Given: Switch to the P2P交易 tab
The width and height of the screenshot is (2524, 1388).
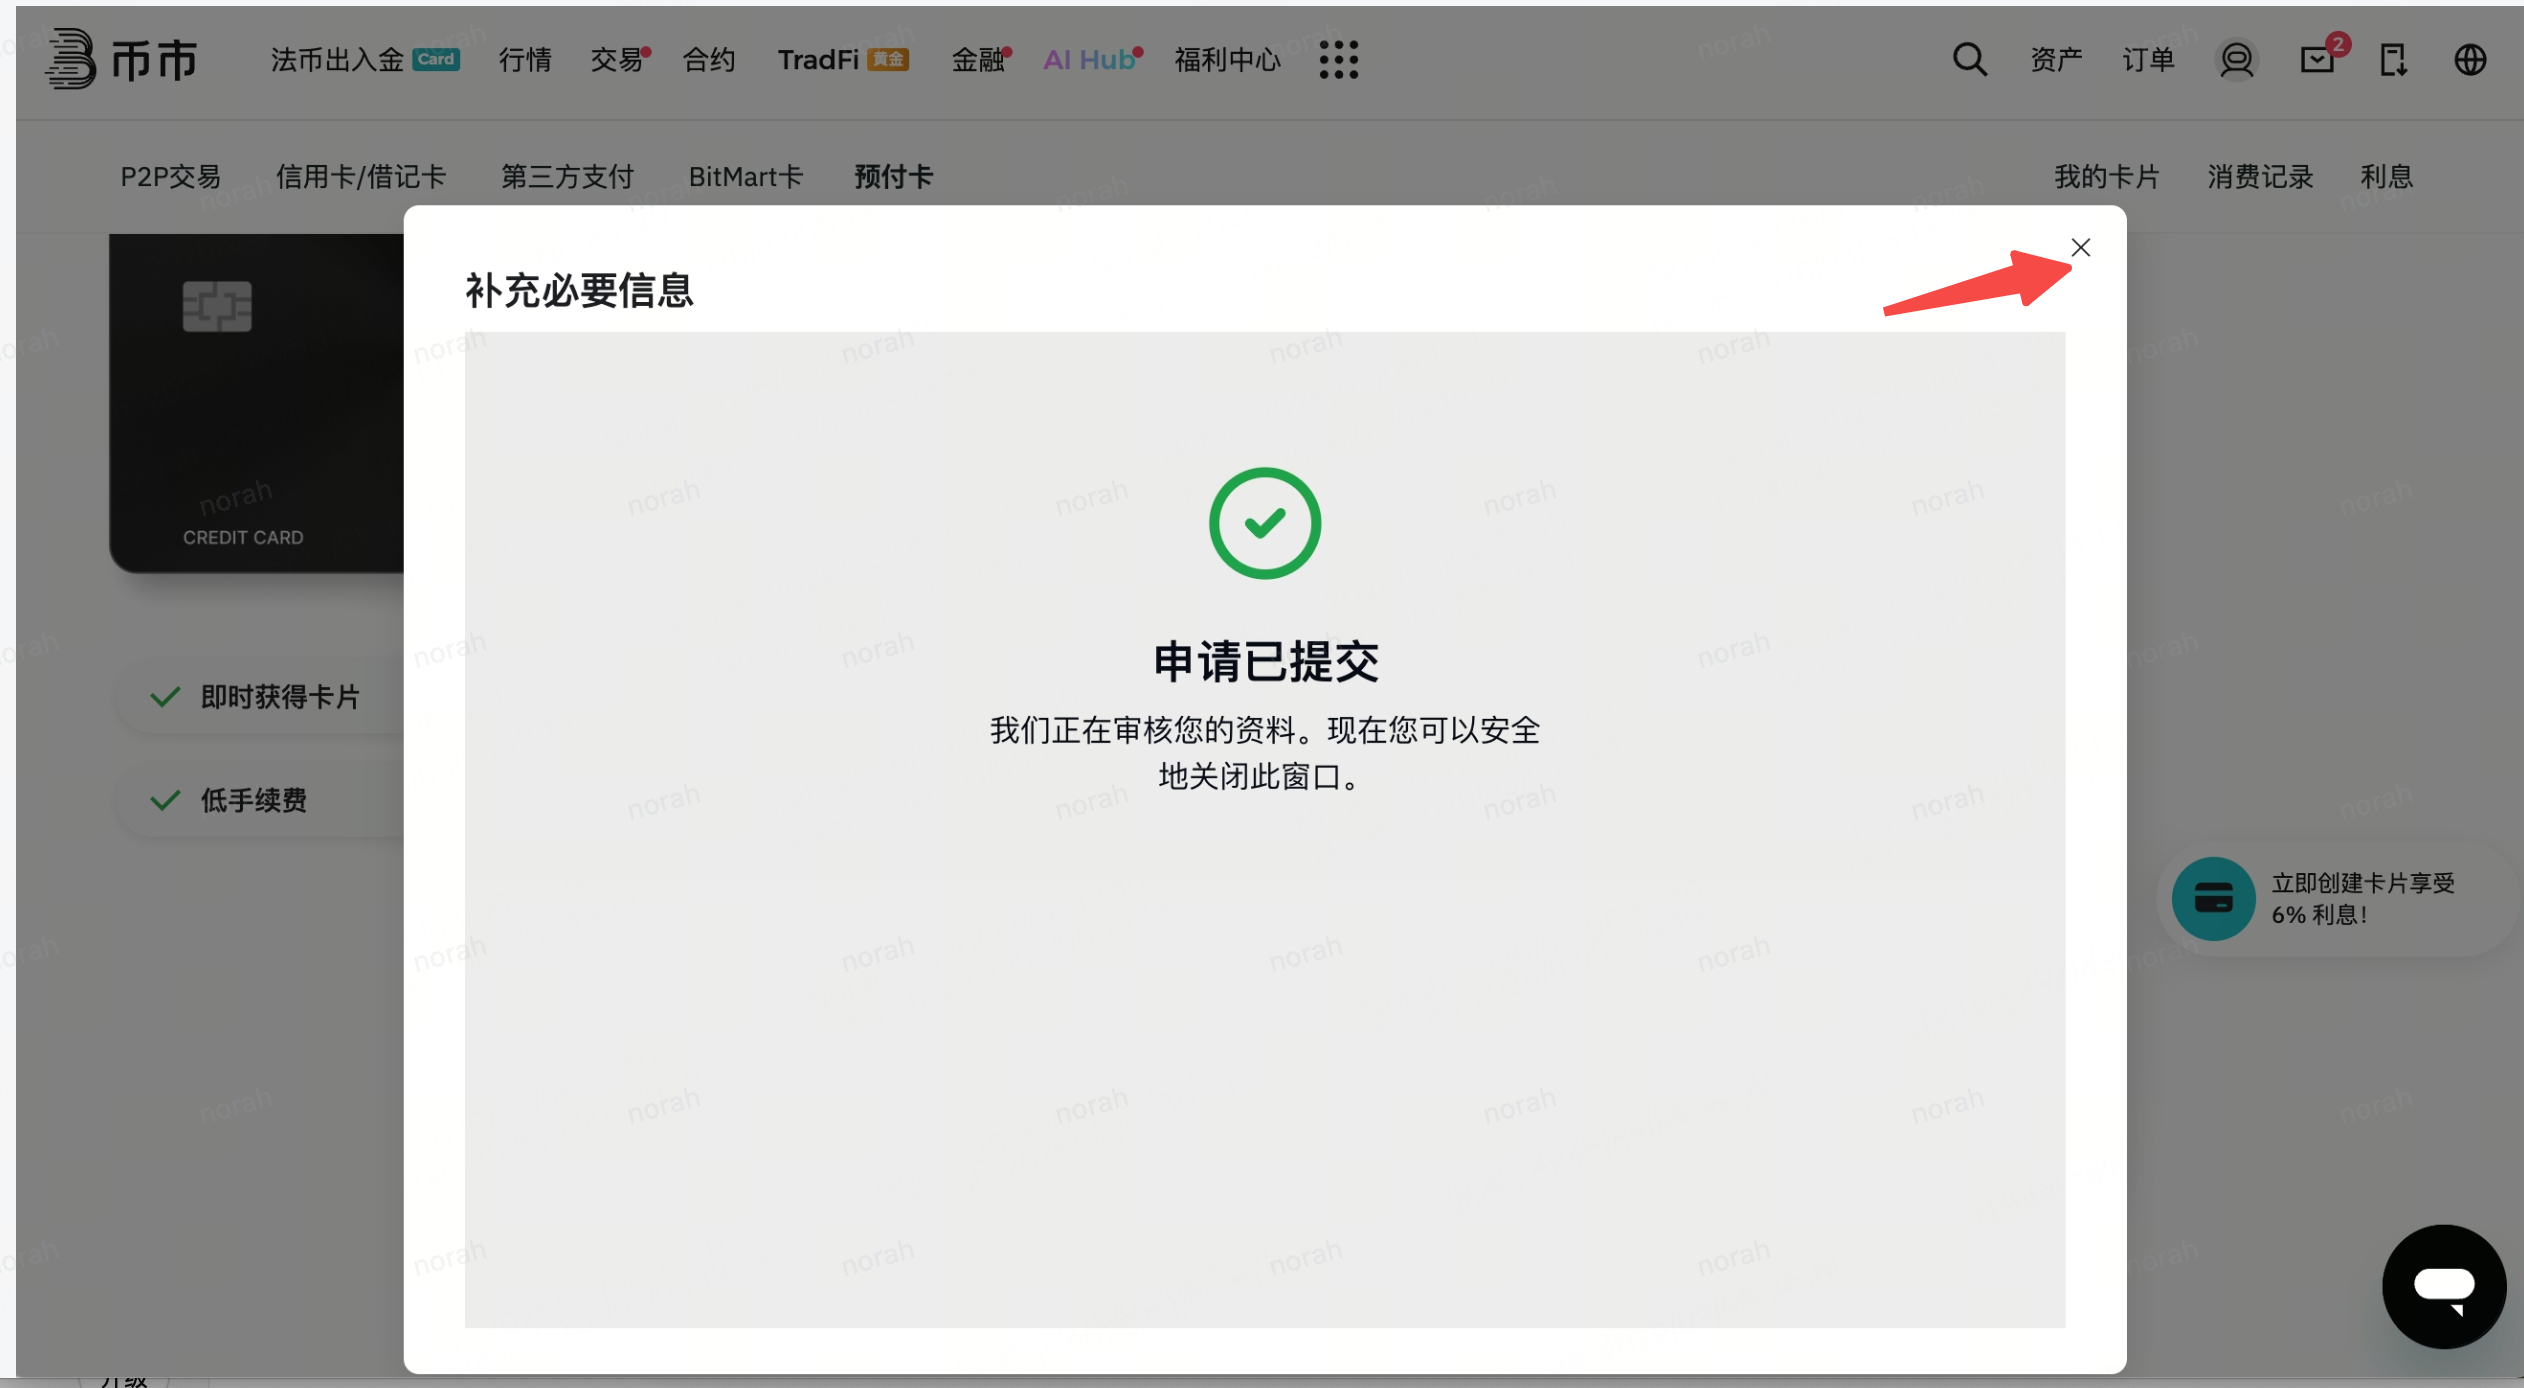Looking at the screenshot, I should [x=170, y=177].
